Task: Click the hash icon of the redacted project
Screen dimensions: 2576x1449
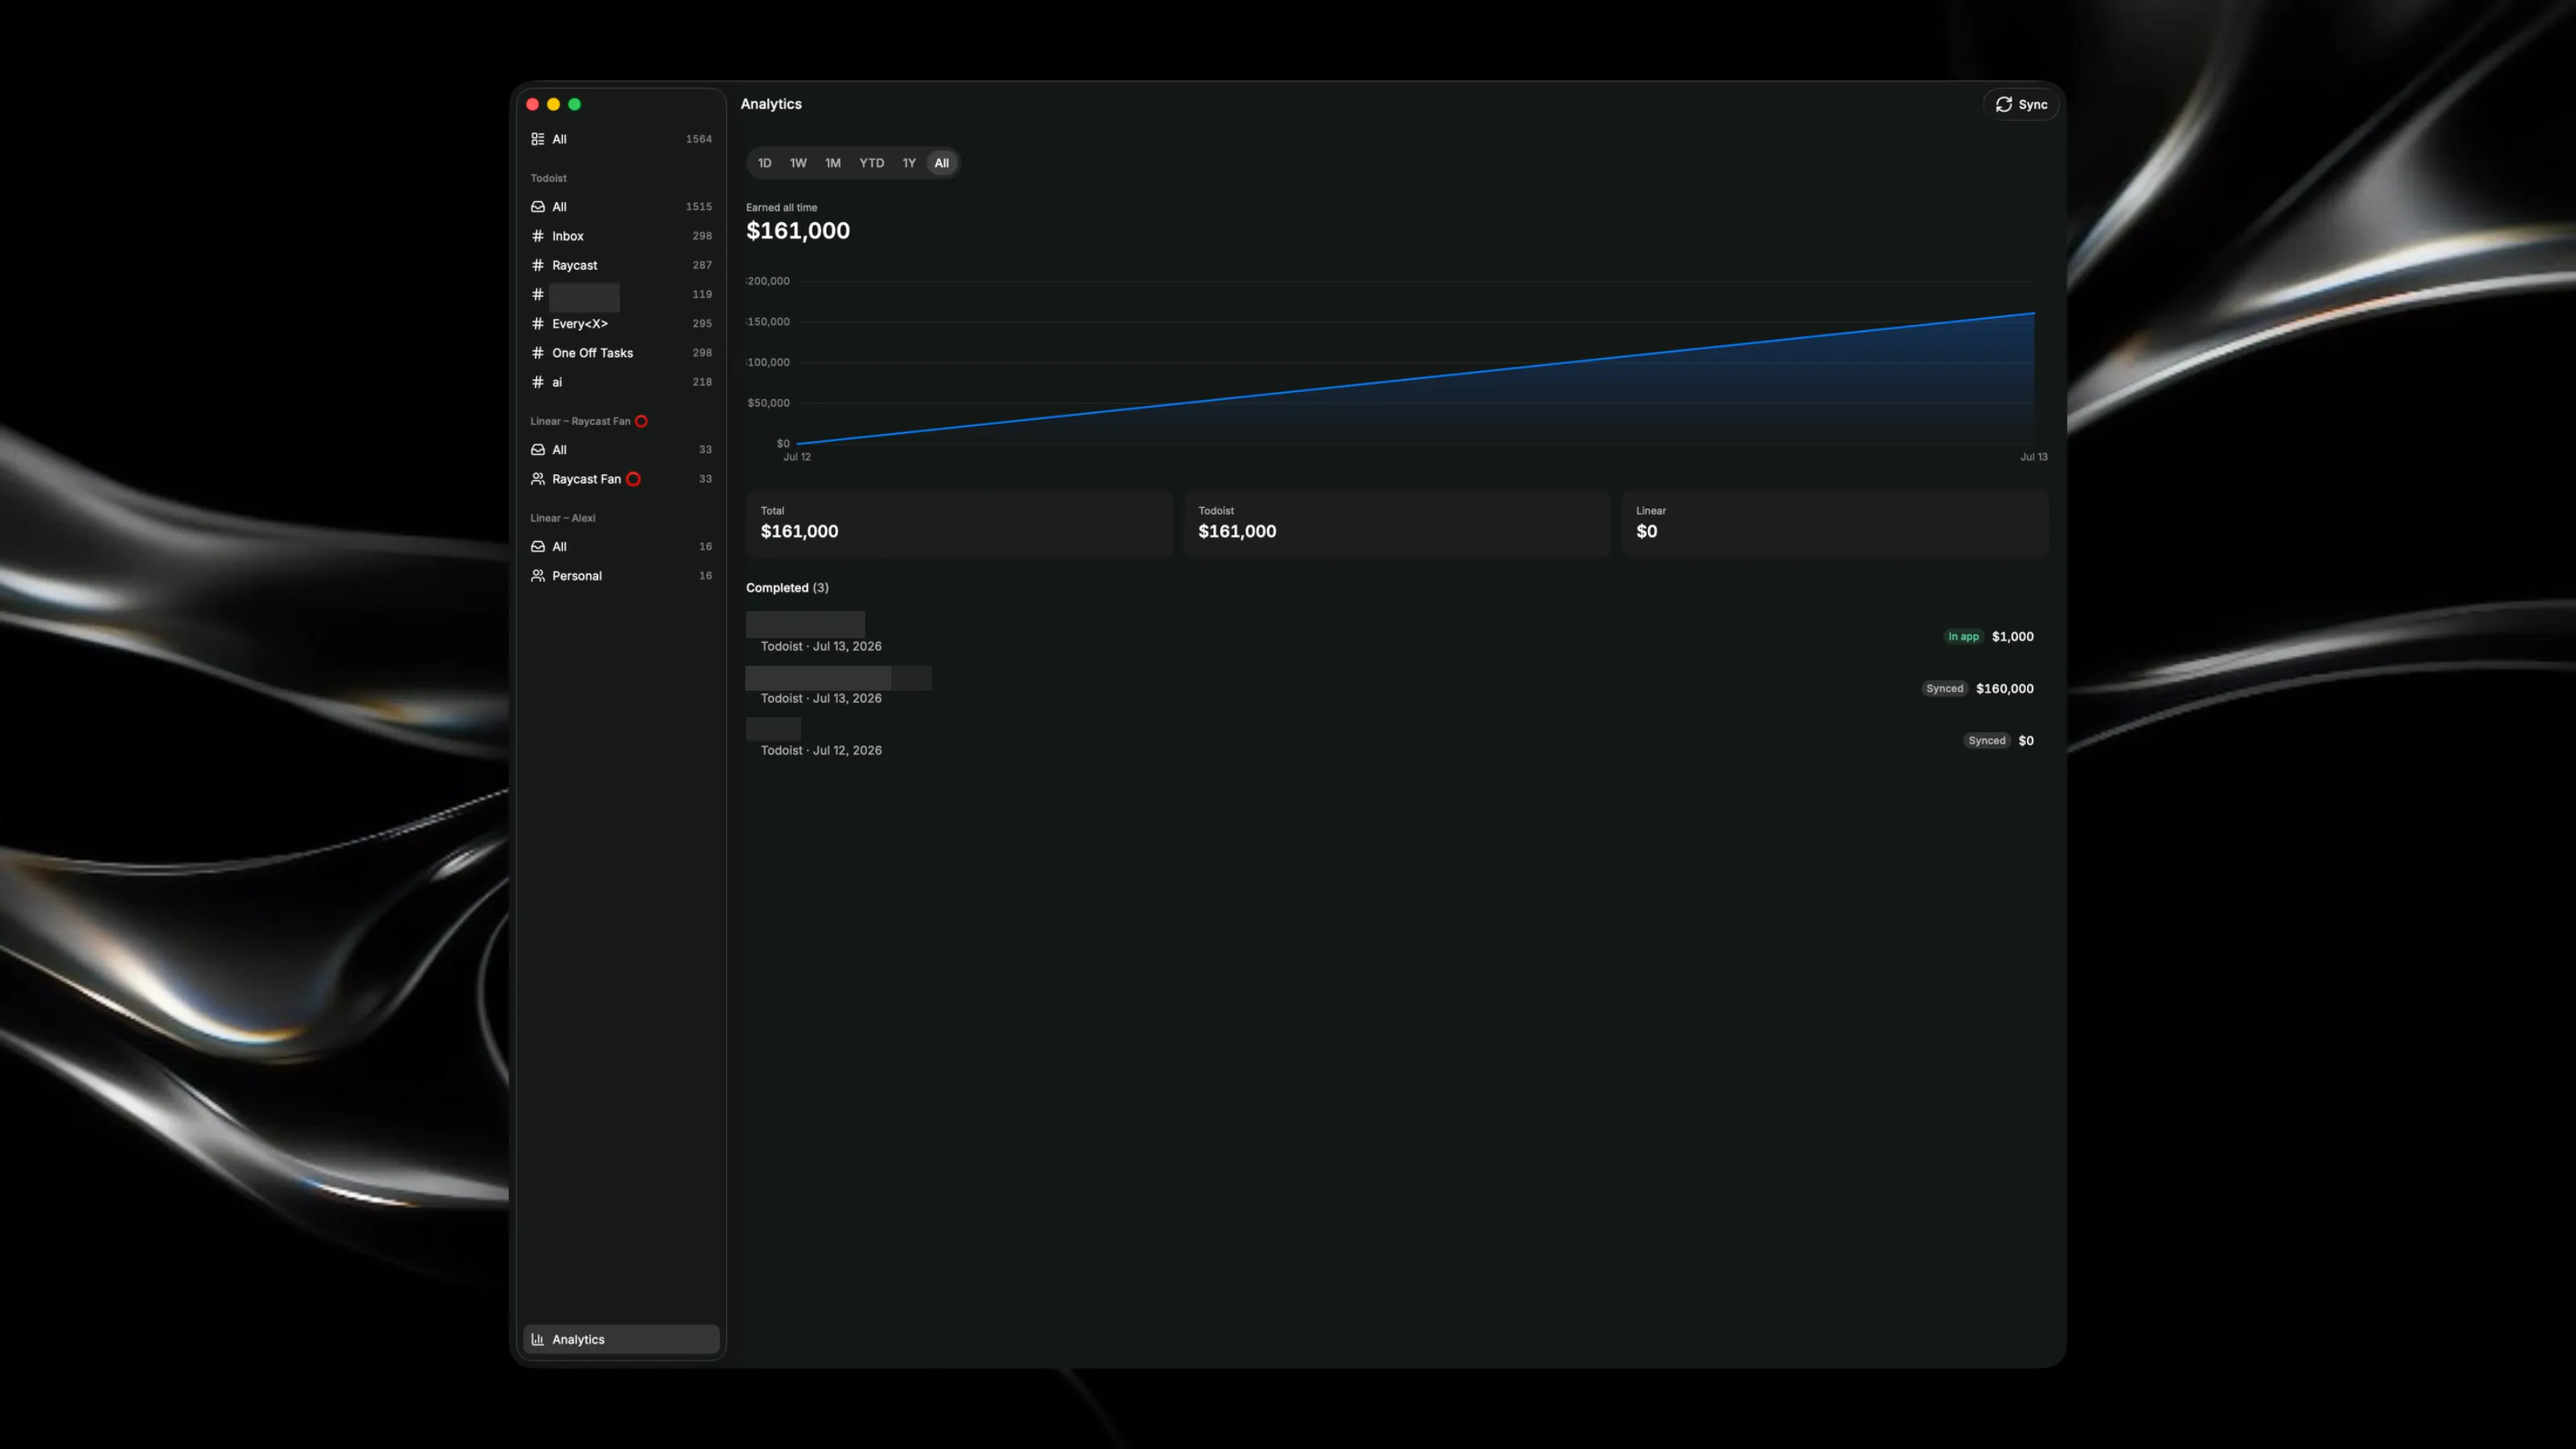Action: tap(538, 295)
